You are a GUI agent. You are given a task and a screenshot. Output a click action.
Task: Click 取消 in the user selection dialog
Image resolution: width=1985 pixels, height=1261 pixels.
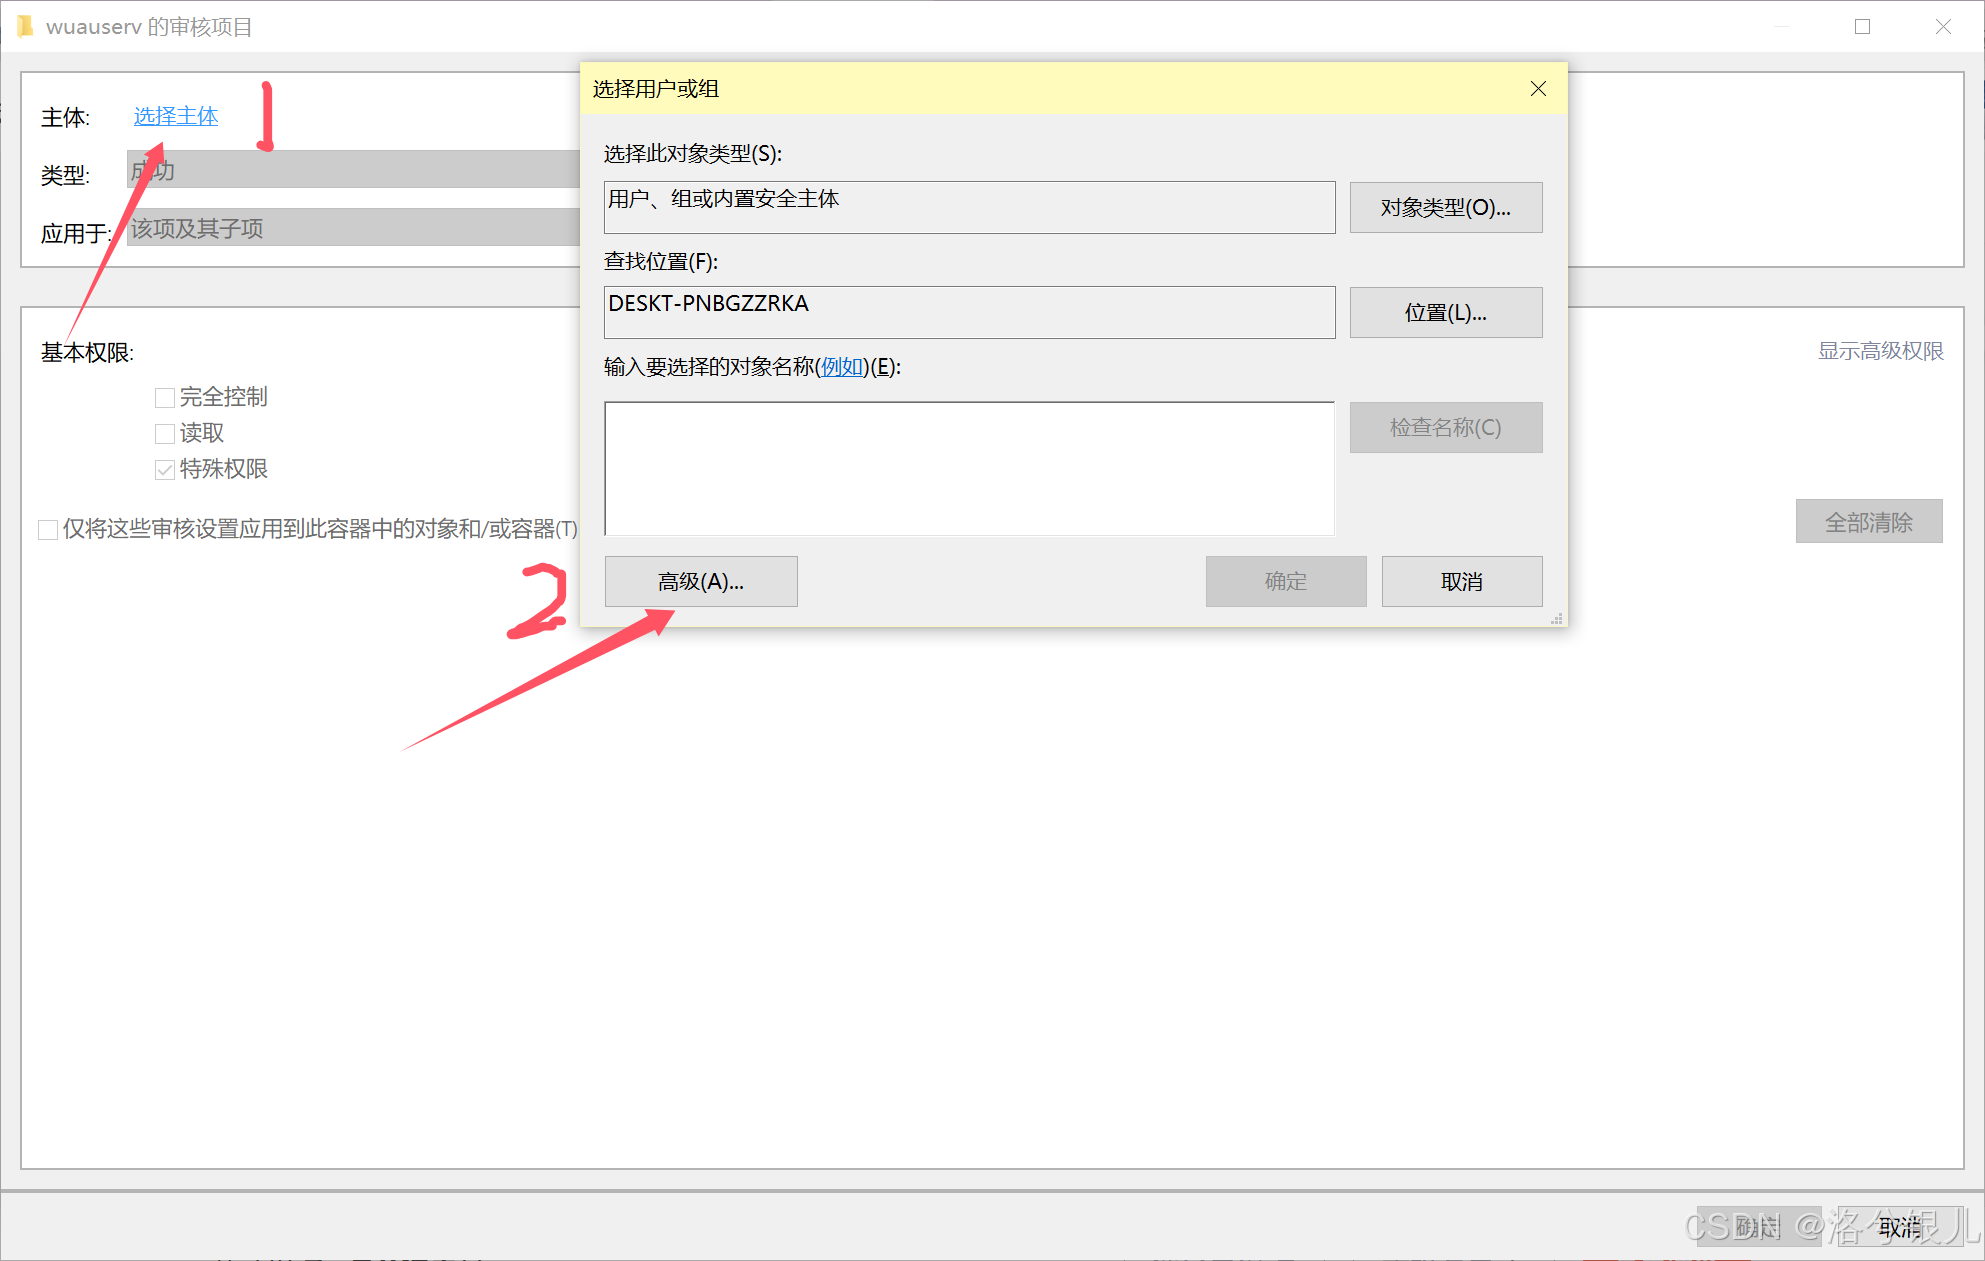pyautogui.click(x=1461, y=582)
